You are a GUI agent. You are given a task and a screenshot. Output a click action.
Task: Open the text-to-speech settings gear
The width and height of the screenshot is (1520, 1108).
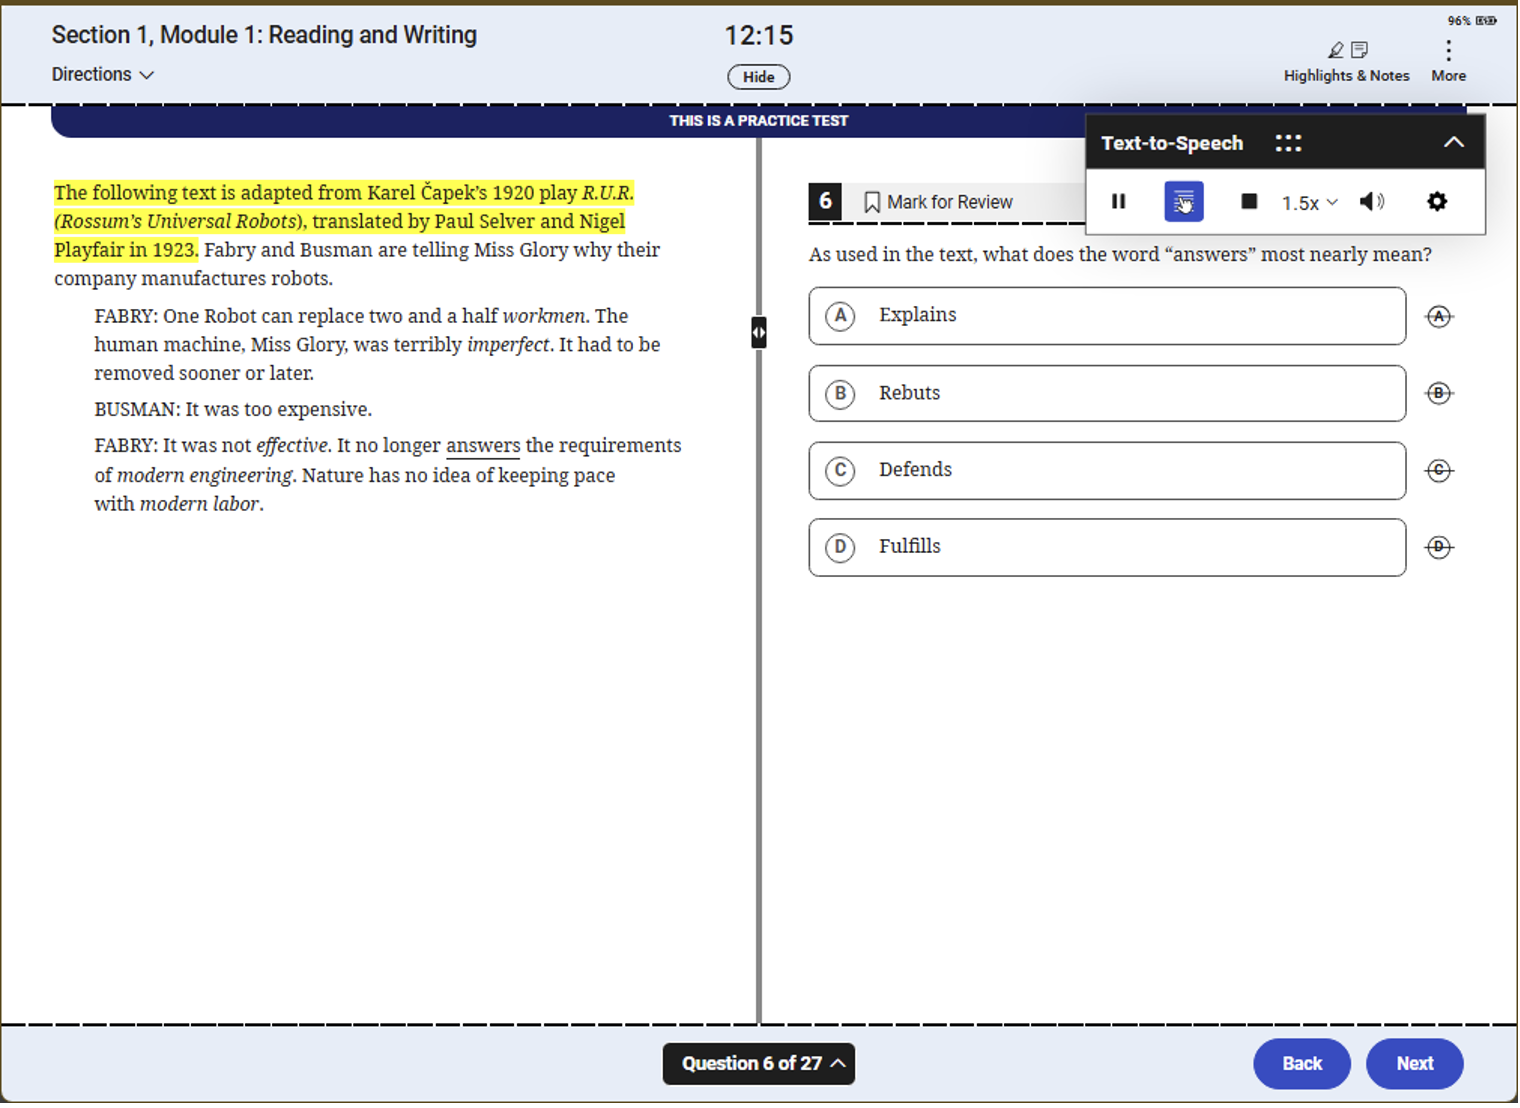point(1437,201)
